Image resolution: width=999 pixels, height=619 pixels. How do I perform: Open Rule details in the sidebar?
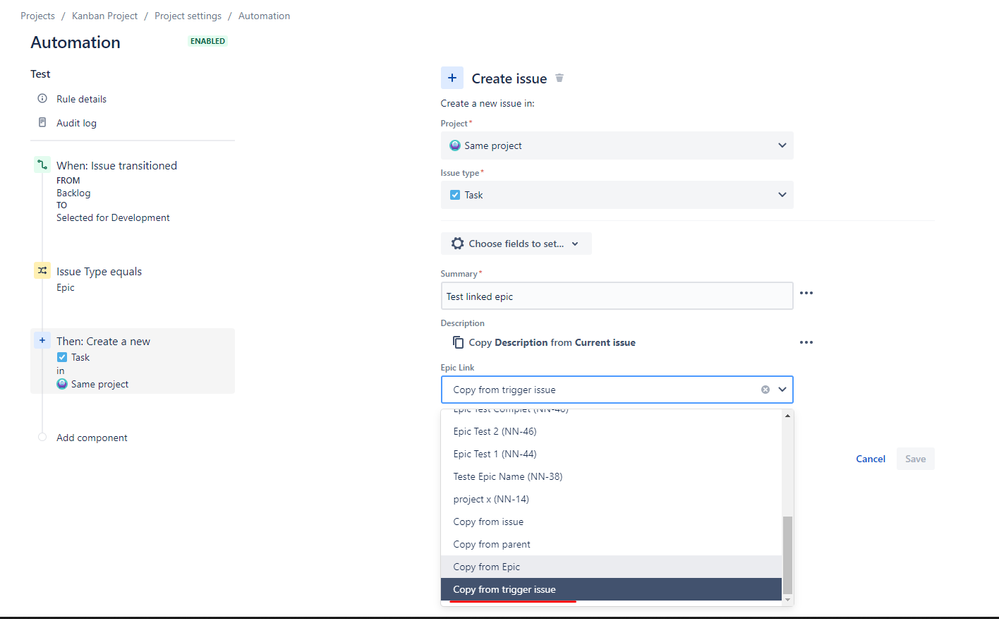click(82, 99)
